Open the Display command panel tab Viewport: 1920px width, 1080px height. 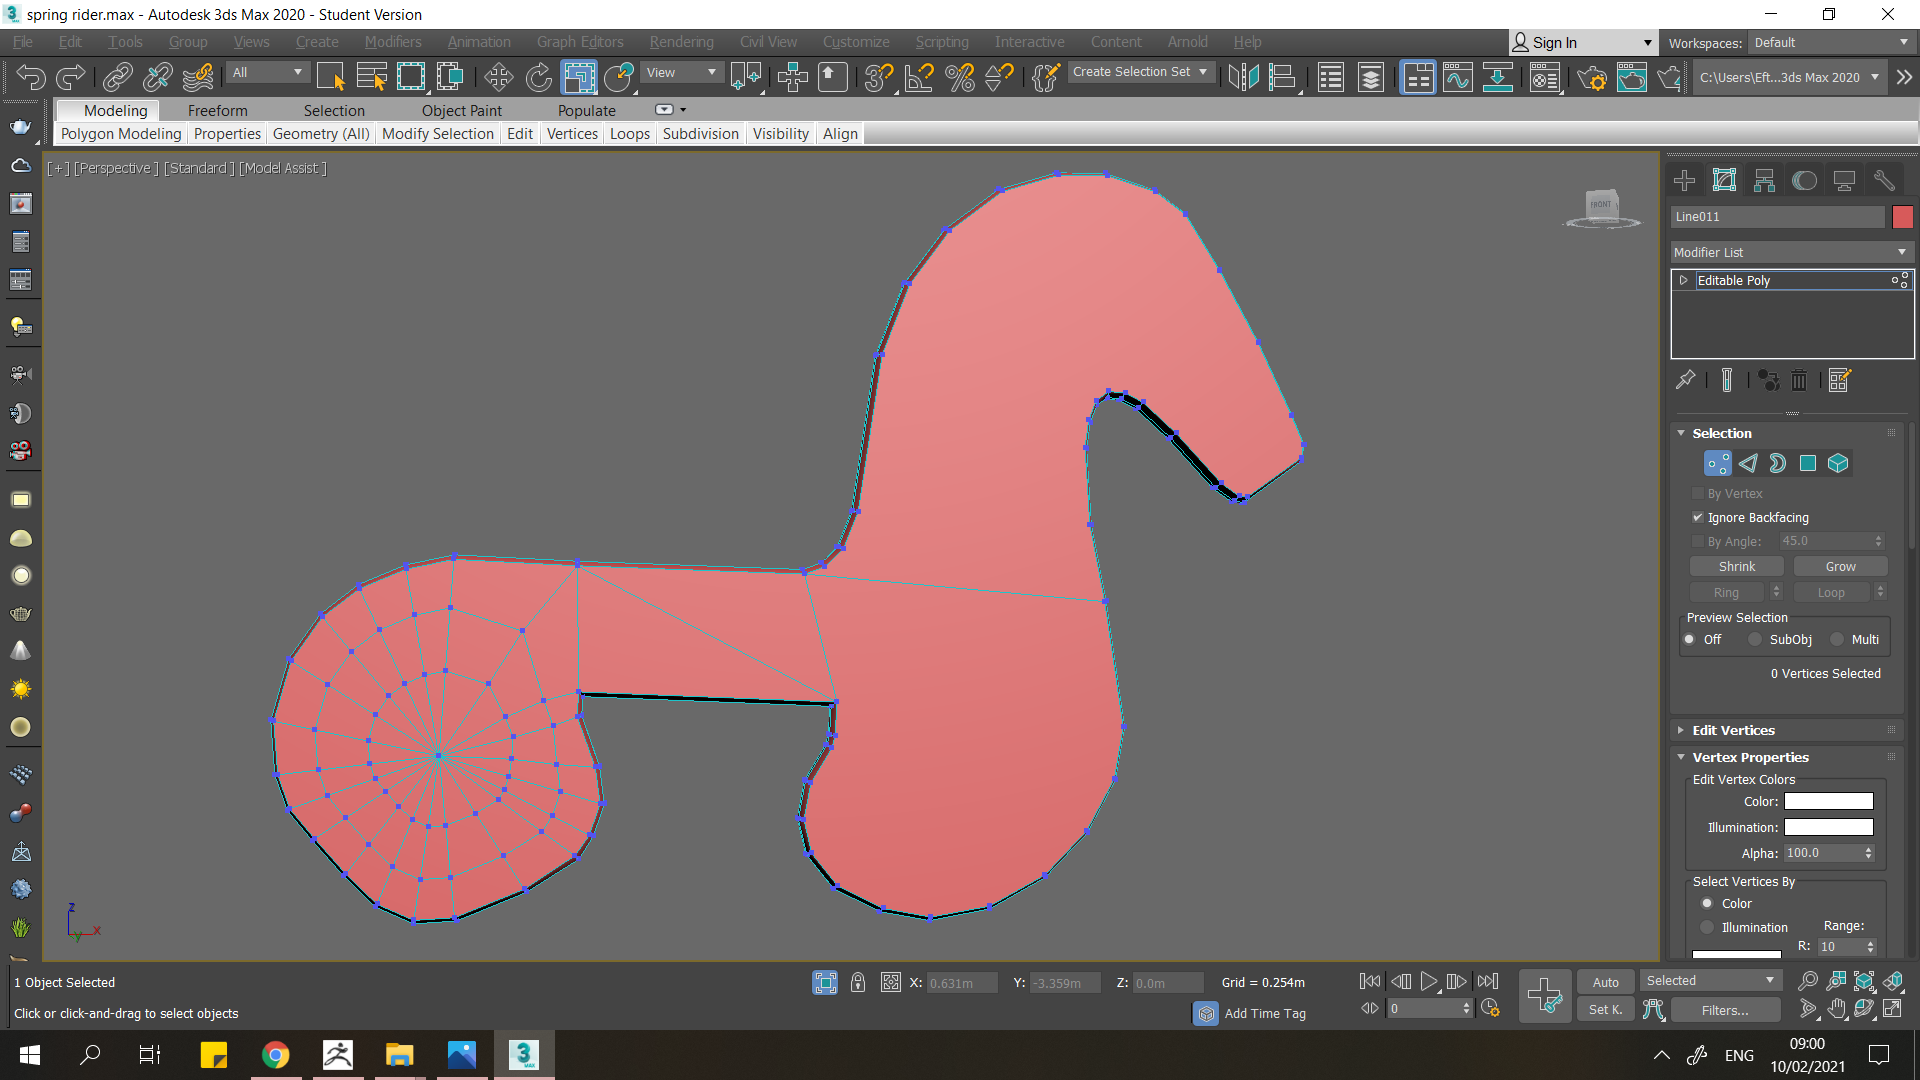[x=1844, y=180]
